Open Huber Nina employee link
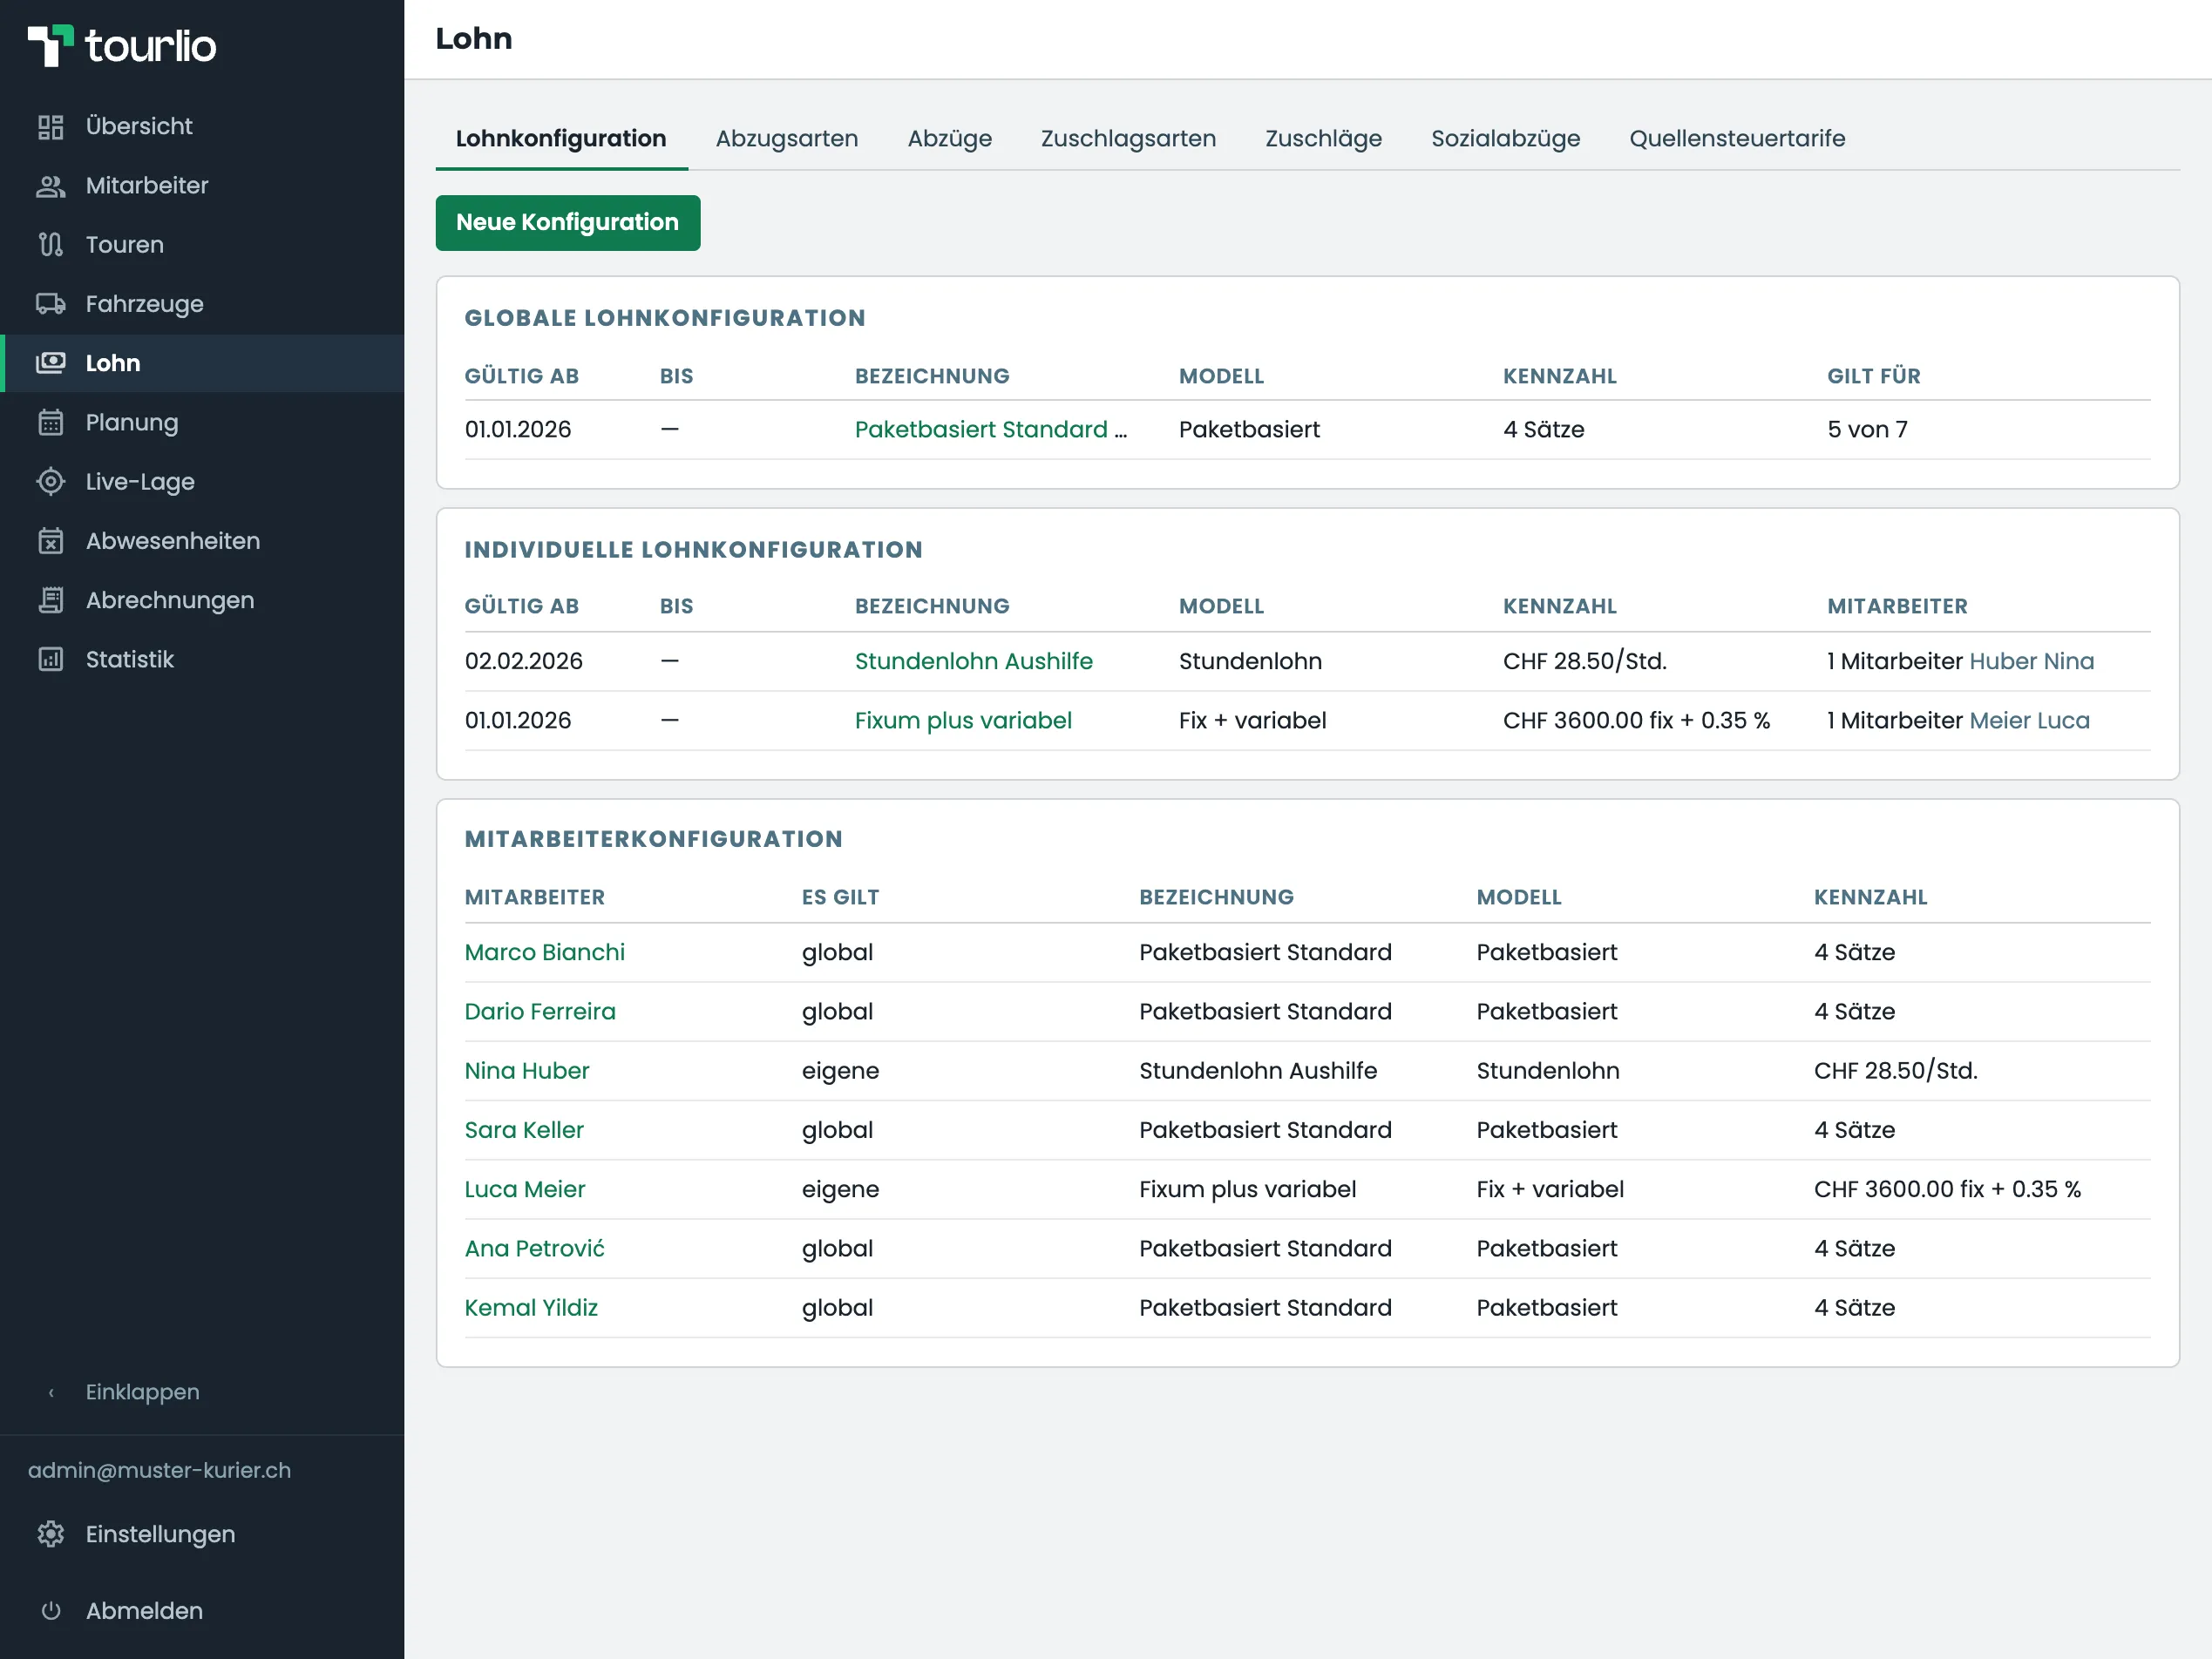The image size is (2212, 1659). tap(2032, 662)
